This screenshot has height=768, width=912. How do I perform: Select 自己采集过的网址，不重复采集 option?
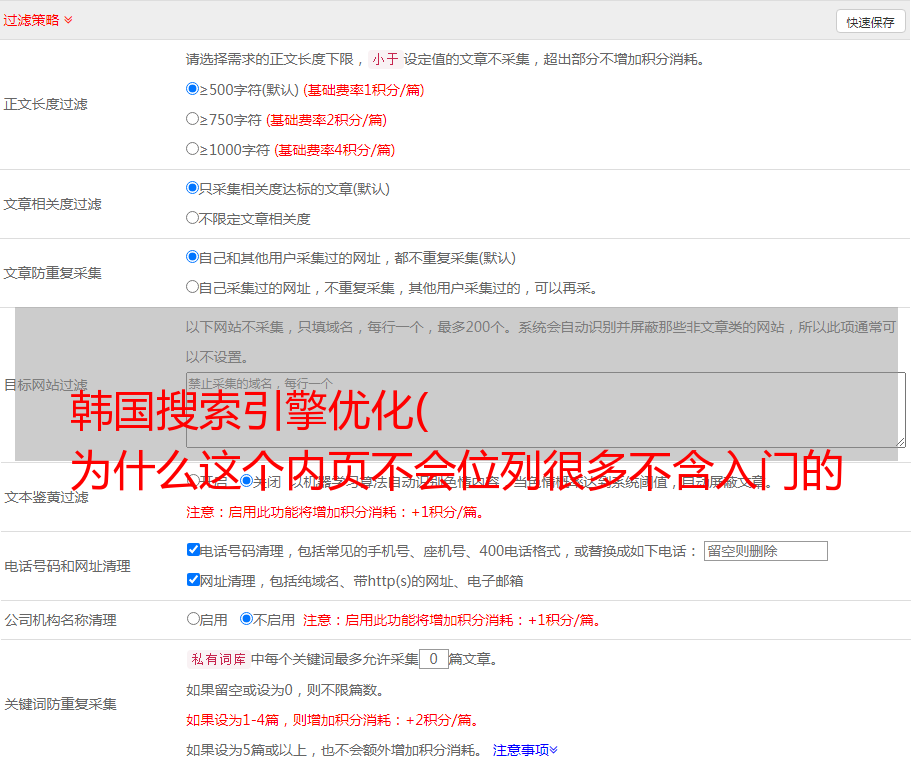[x=193, y=286]
